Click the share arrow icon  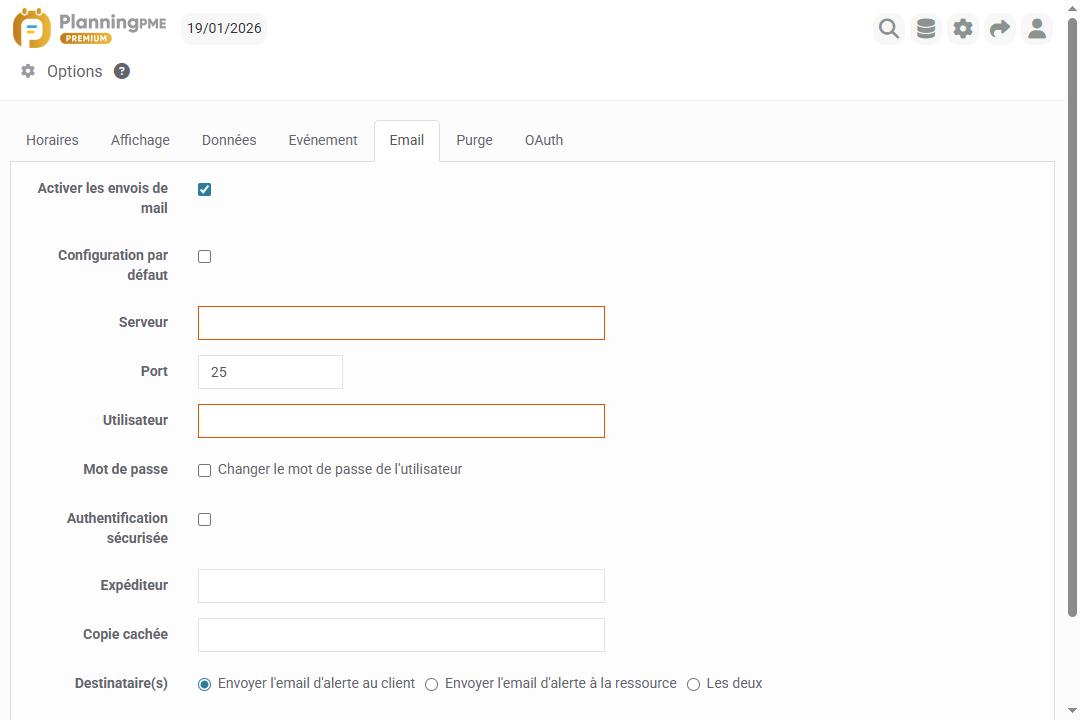click(999, 29)
